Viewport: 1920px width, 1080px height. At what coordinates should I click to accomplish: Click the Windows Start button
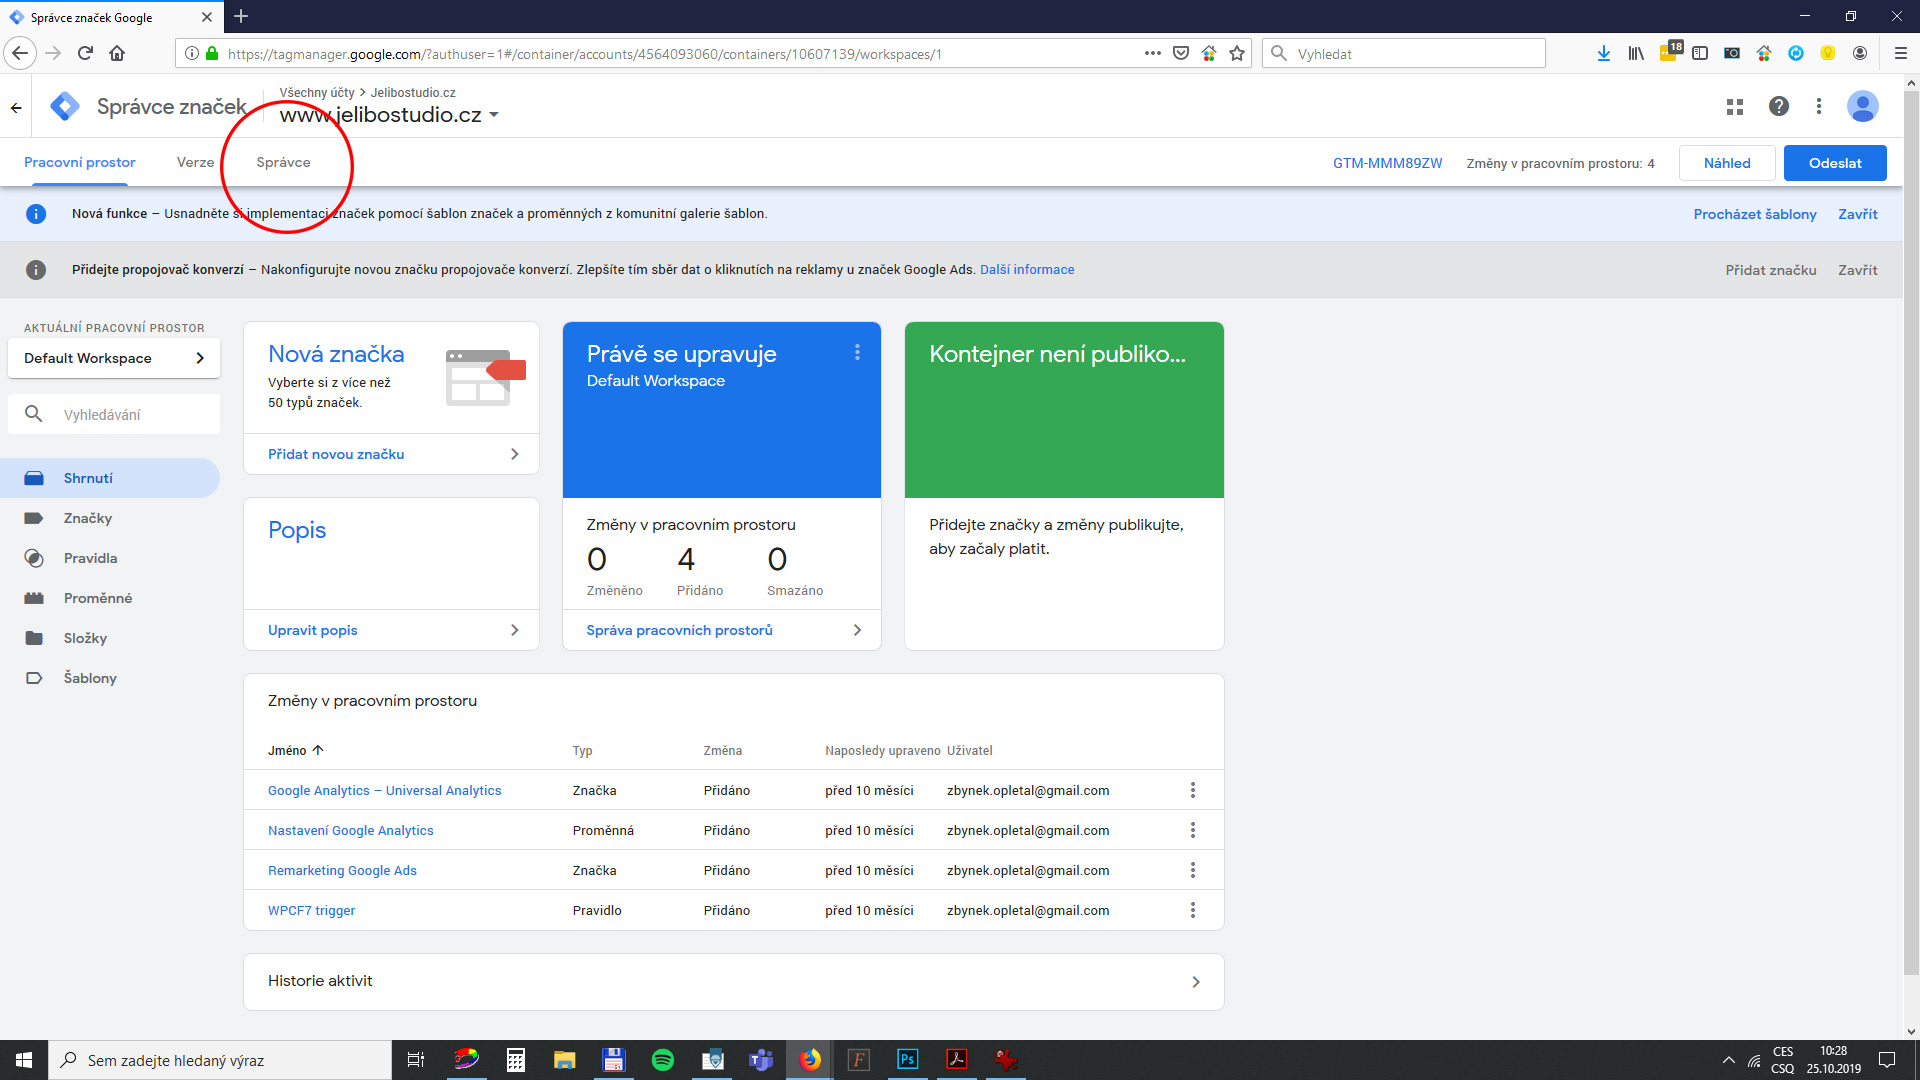coord(24,1060)
